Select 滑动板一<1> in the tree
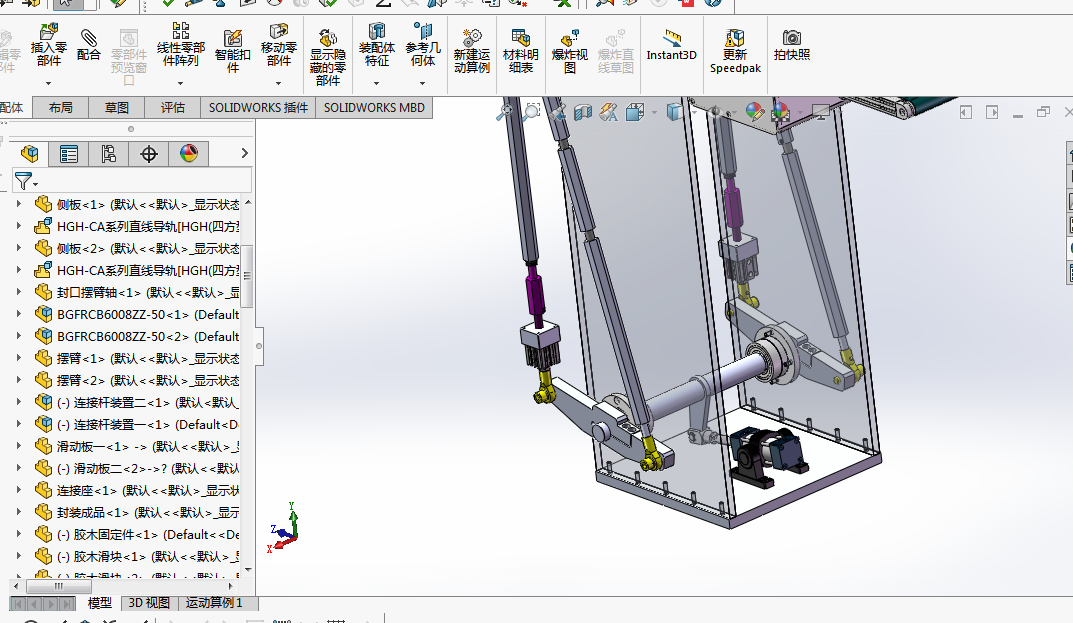This screenshot has width=1073, height=623. [137, 446]
